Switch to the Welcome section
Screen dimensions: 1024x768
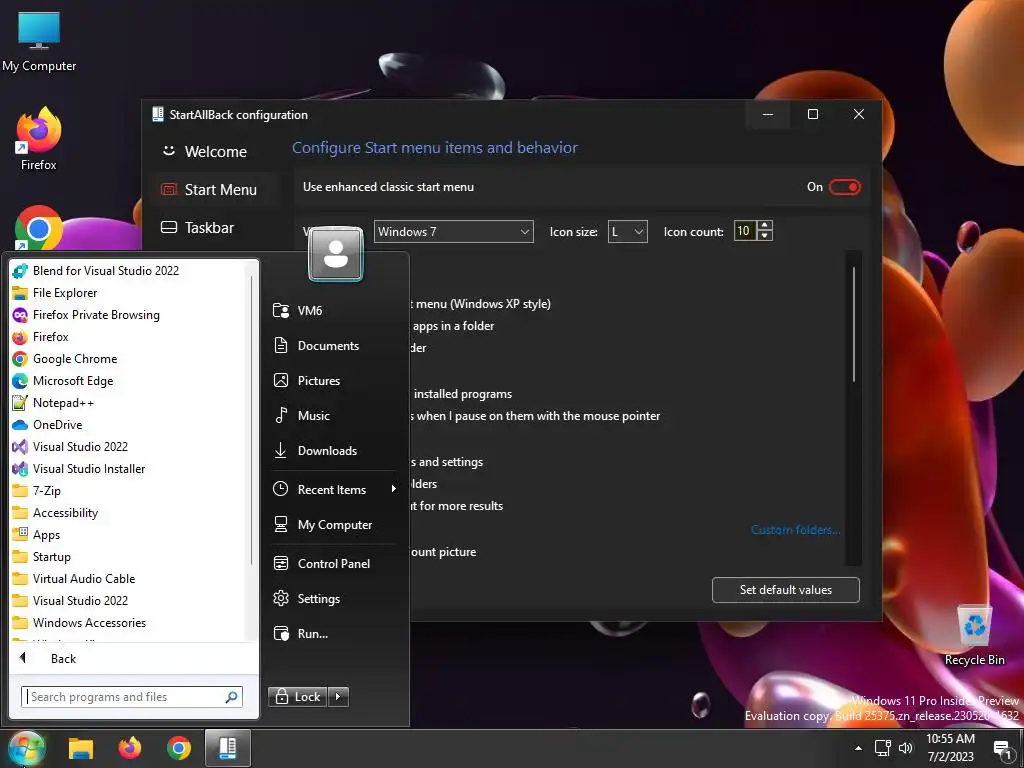pos(216,152)
